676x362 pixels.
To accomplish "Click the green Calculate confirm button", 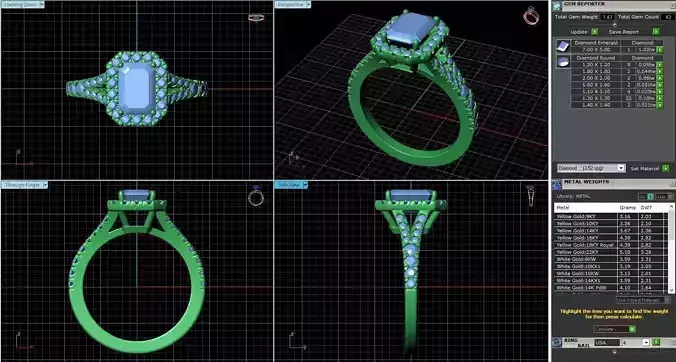I will (x=632, y=329).
